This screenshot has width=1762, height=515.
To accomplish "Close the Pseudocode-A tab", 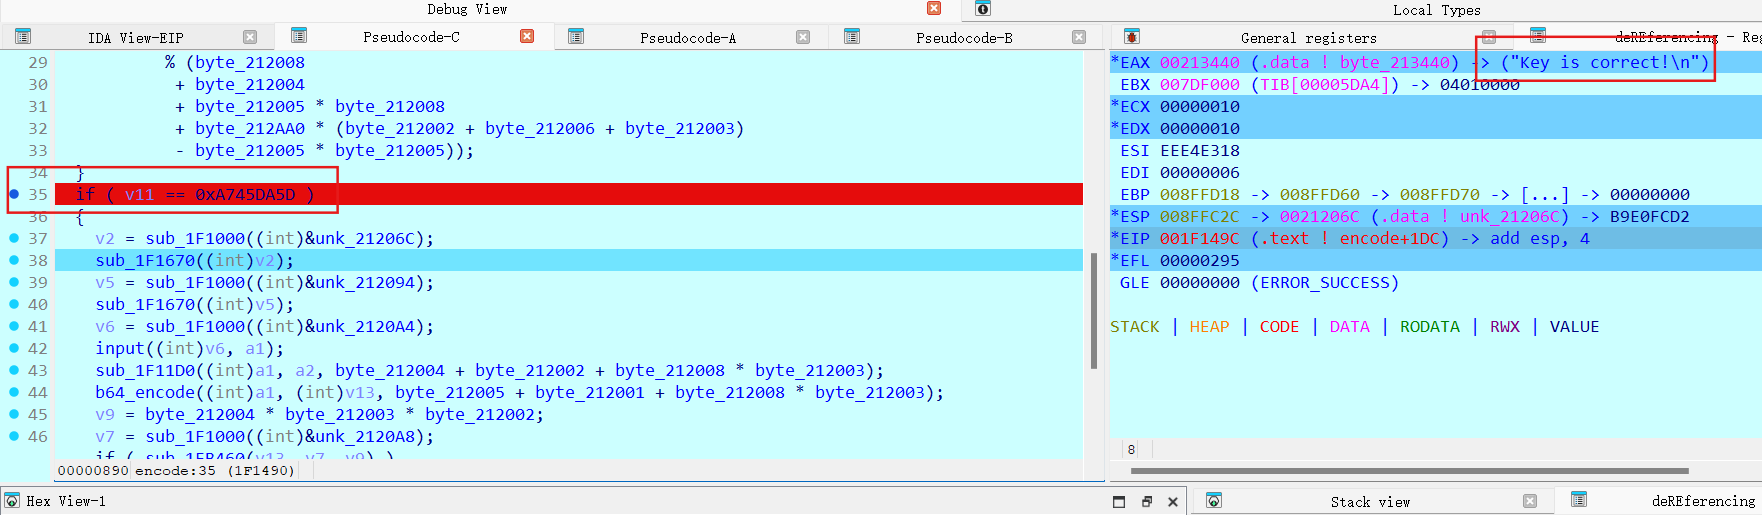I will pyautogui.click(x=802, y=37).
